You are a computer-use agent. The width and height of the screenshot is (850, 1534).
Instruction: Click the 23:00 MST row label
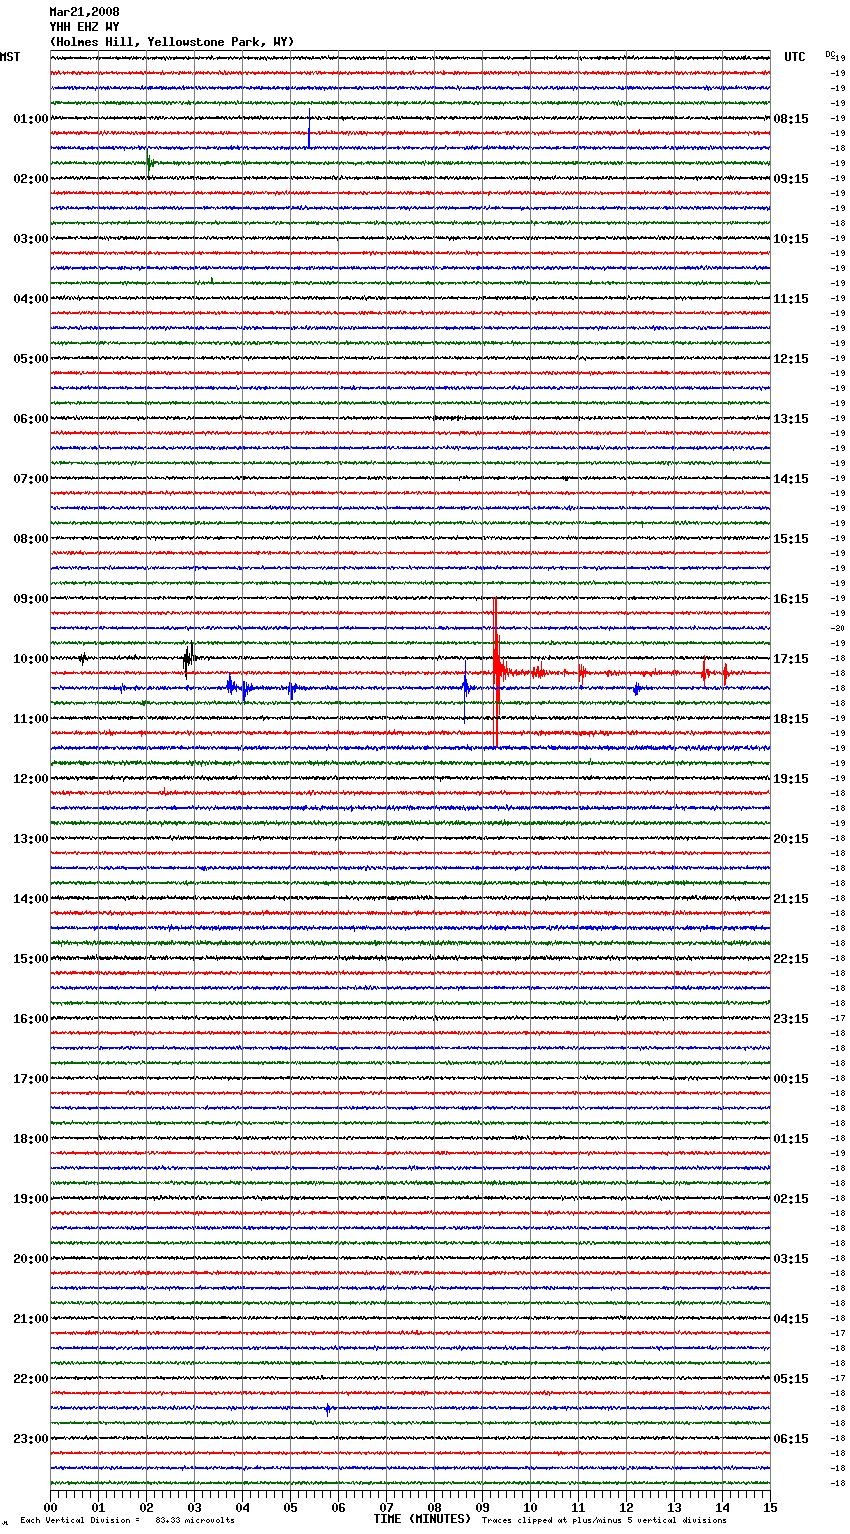coord(31,1439)
